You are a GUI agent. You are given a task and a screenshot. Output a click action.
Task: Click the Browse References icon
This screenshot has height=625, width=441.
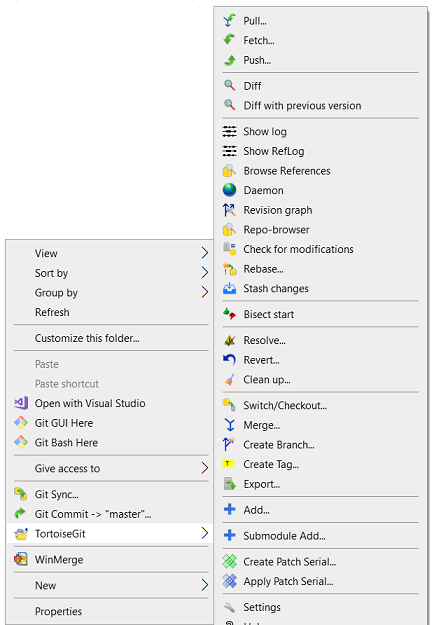[x=229, y=171]
